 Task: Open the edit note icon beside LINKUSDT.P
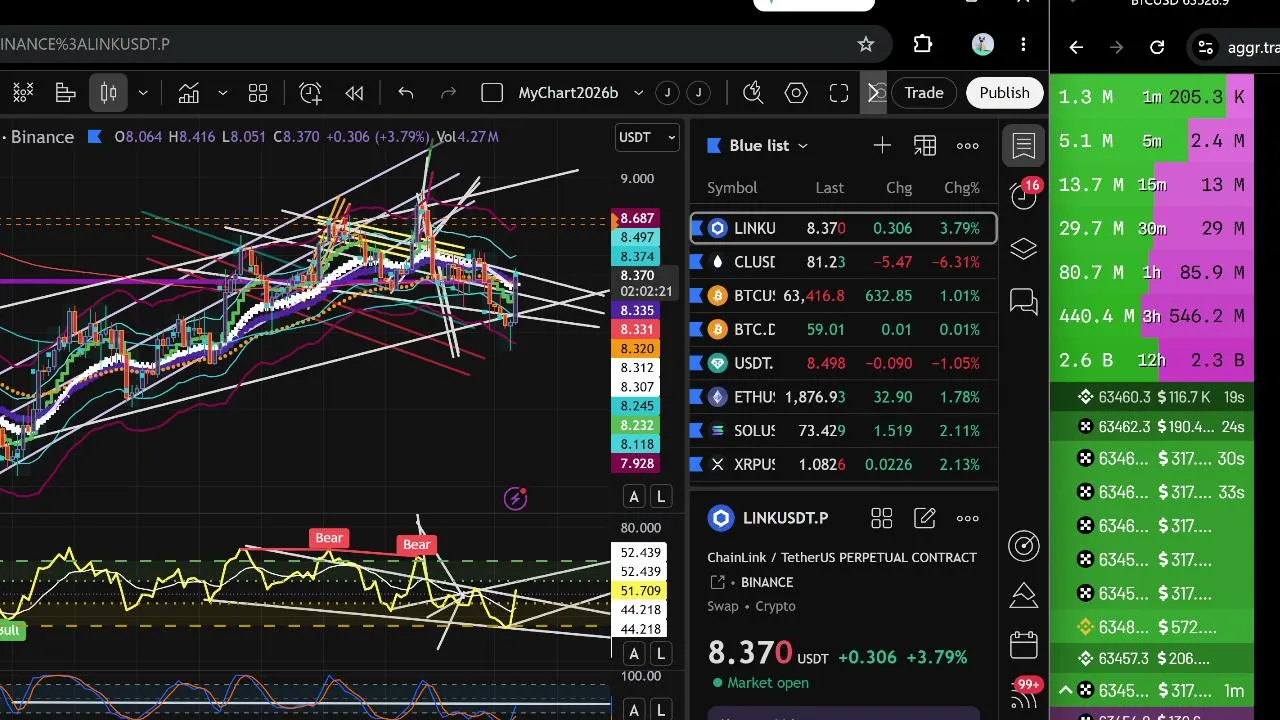925,518
